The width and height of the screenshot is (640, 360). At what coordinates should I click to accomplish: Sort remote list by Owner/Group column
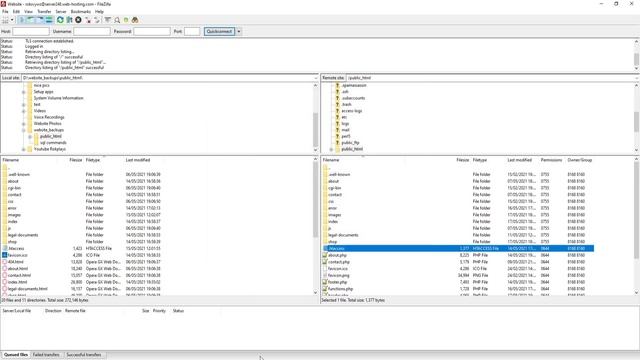[580, 160]
